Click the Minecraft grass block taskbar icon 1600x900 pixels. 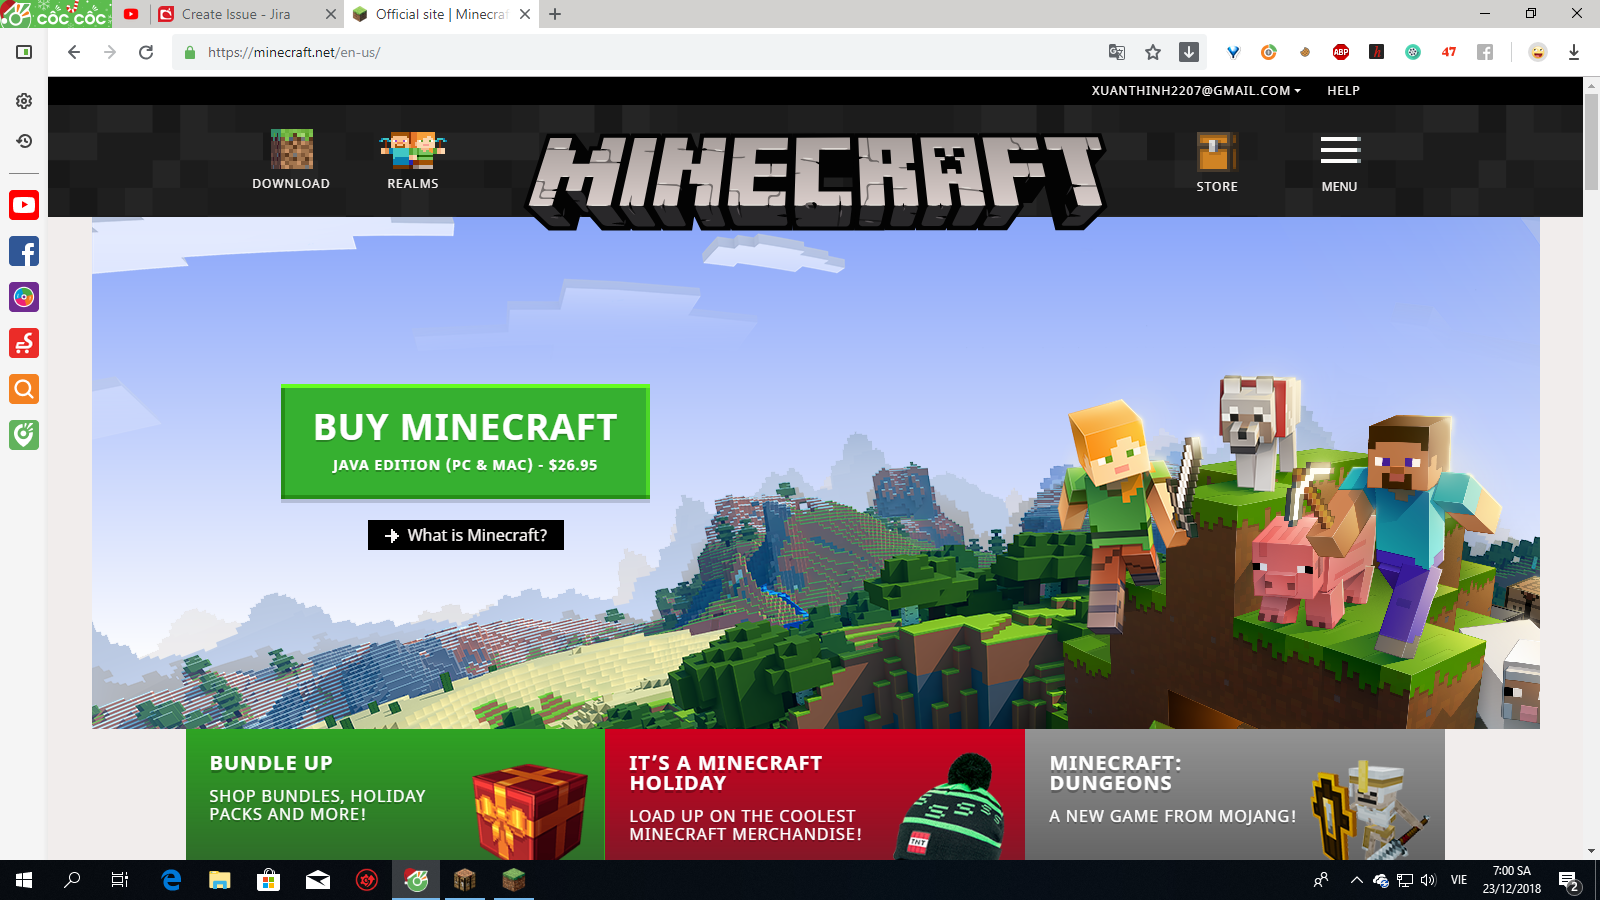coord(514,880)
